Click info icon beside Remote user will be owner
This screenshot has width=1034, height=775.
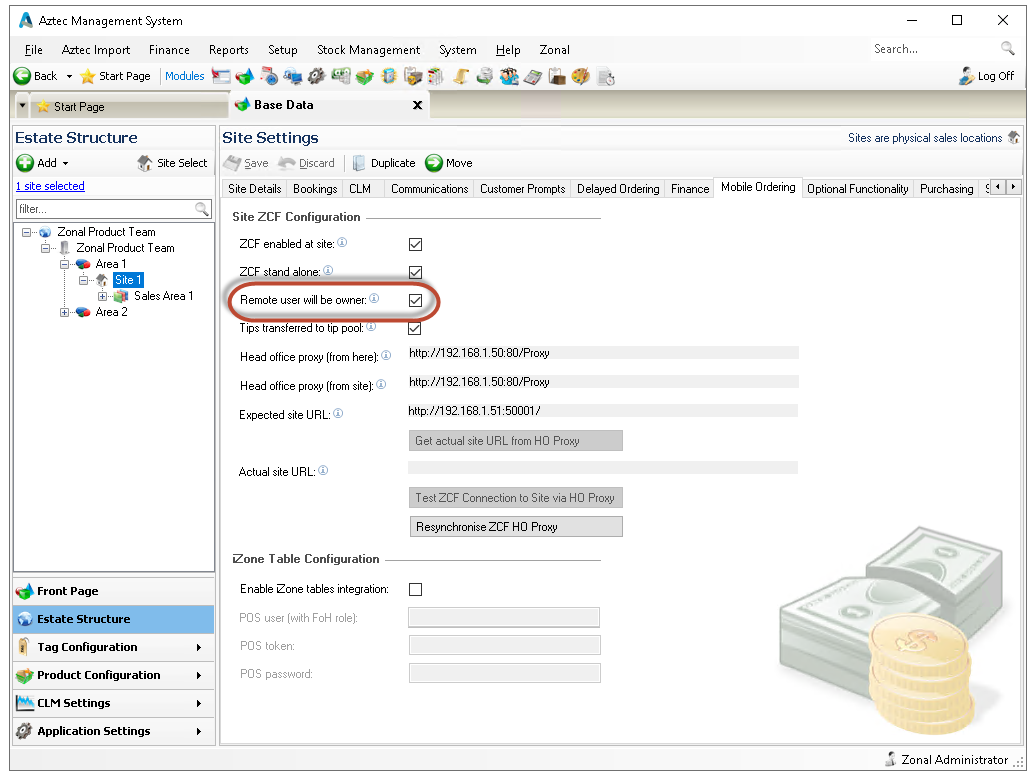374,298
